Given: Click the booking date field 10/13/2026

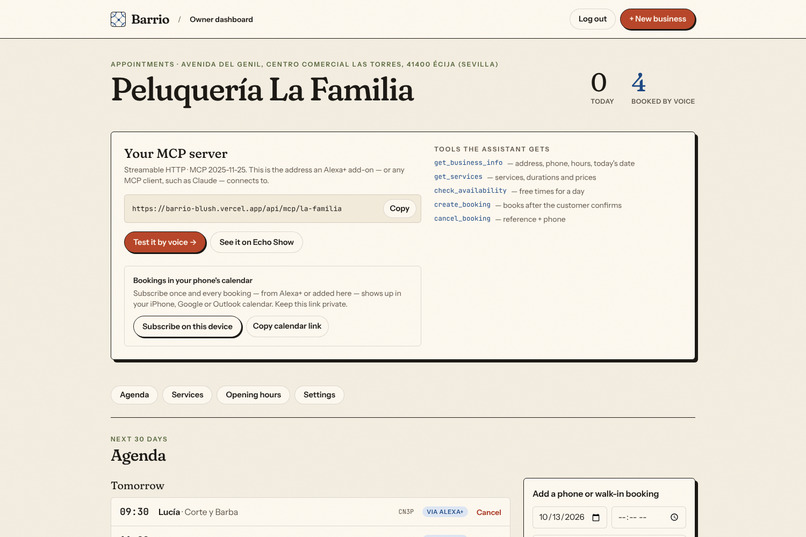Looking at the screenshot, I should [570, 517].
